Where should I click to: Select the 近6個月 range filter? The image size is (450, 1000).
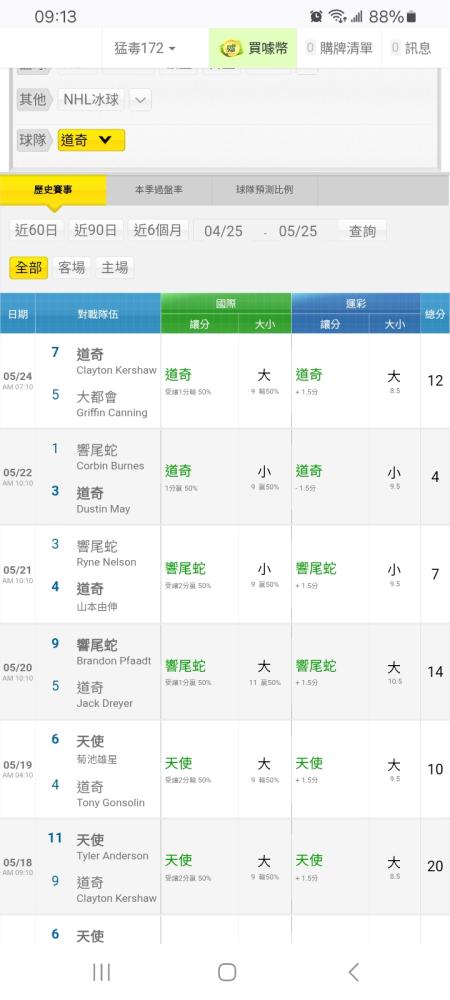158,230
